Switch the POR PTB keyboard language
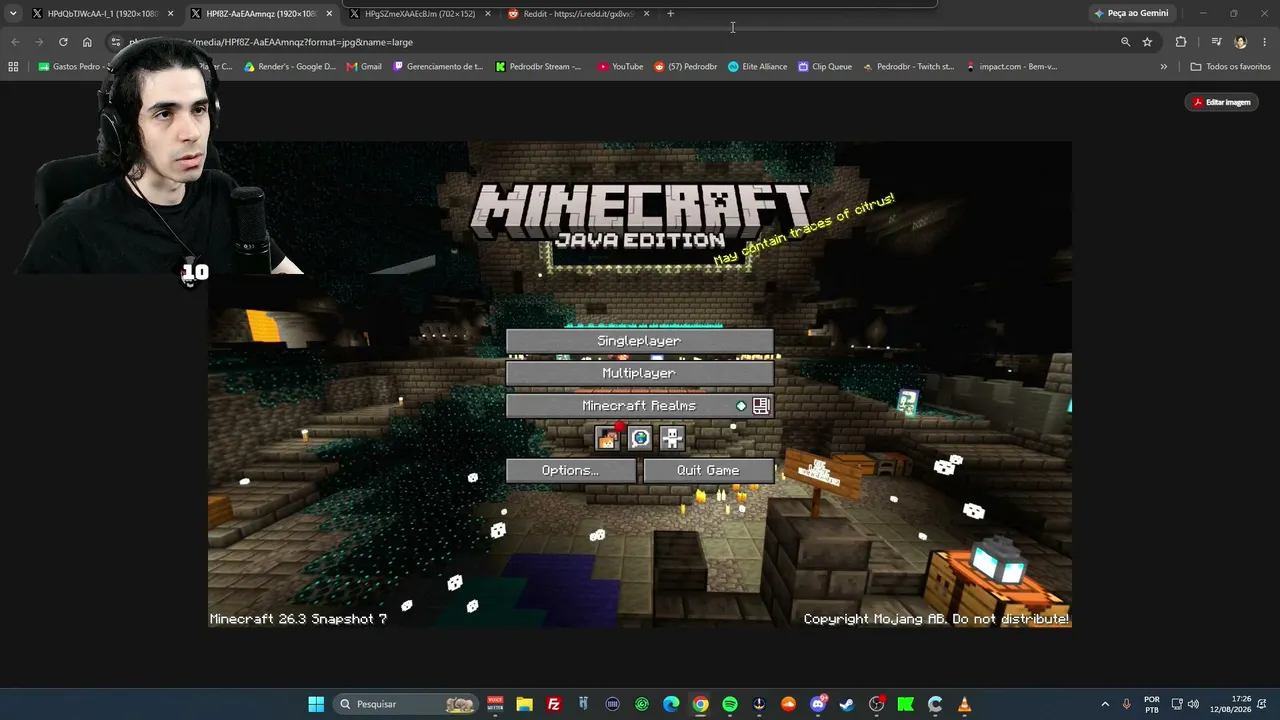1280x720 pixels. click(1152, 704)
